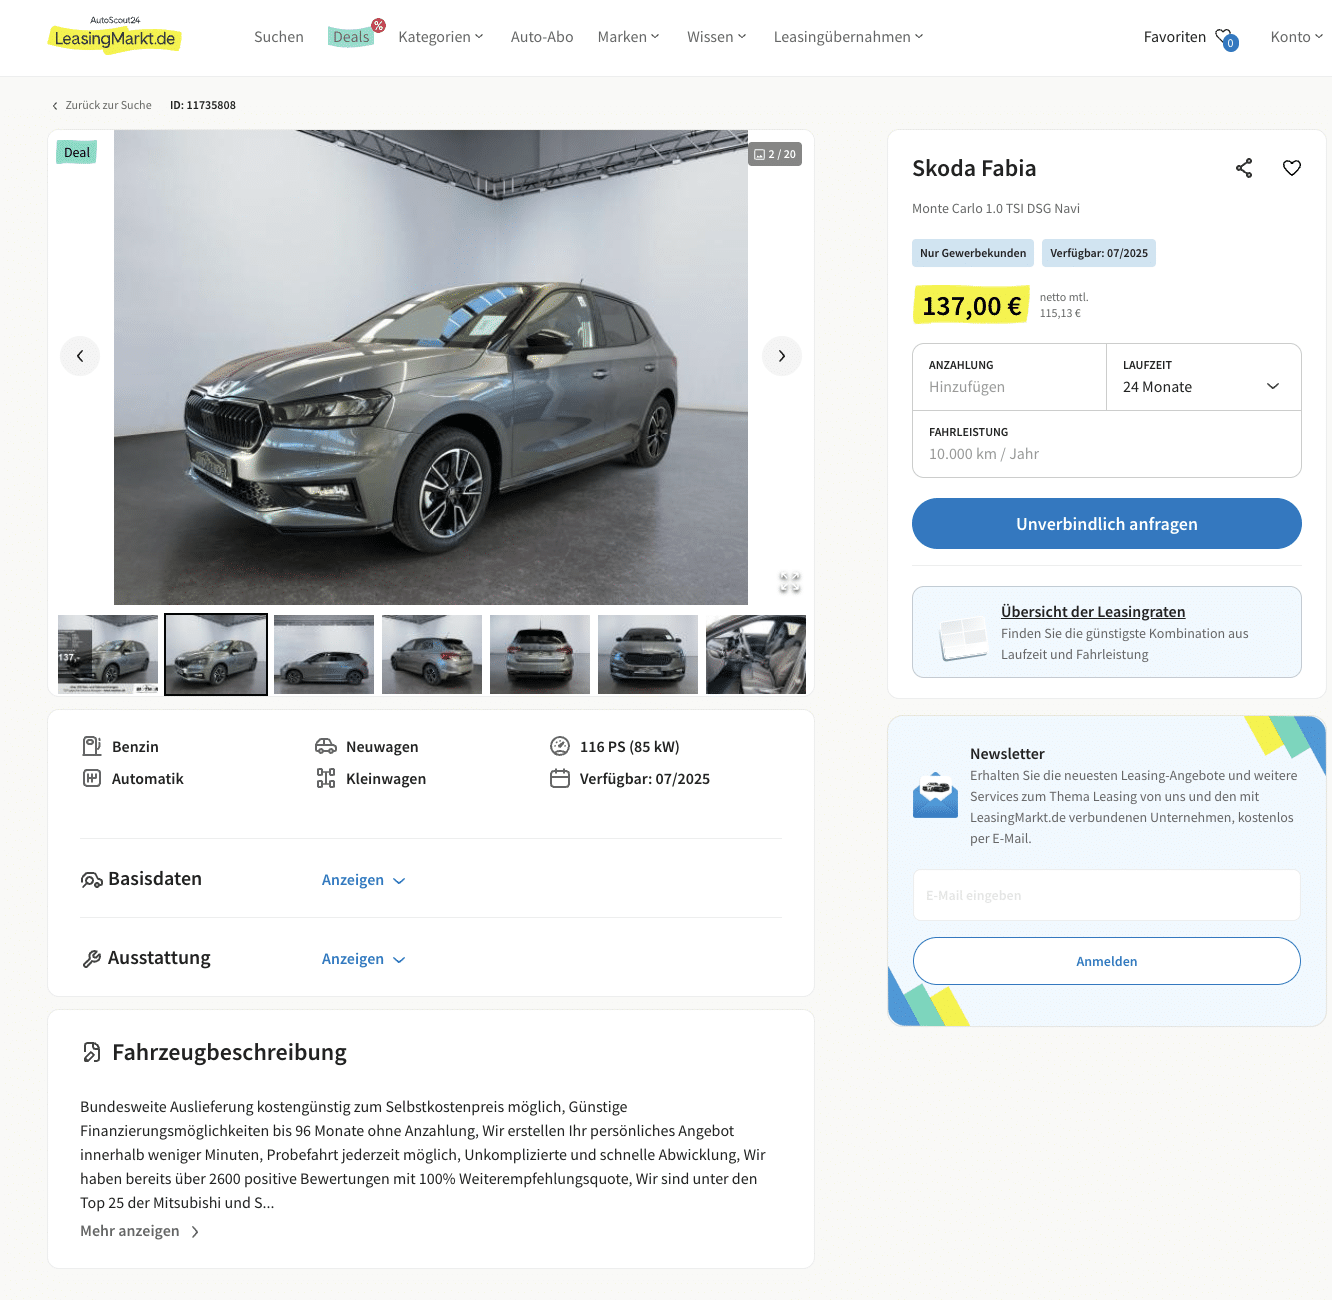This screenshot has width=1332, height=1300.
Task: Click the newsletter envelope icon
Action: click(935, 795)
